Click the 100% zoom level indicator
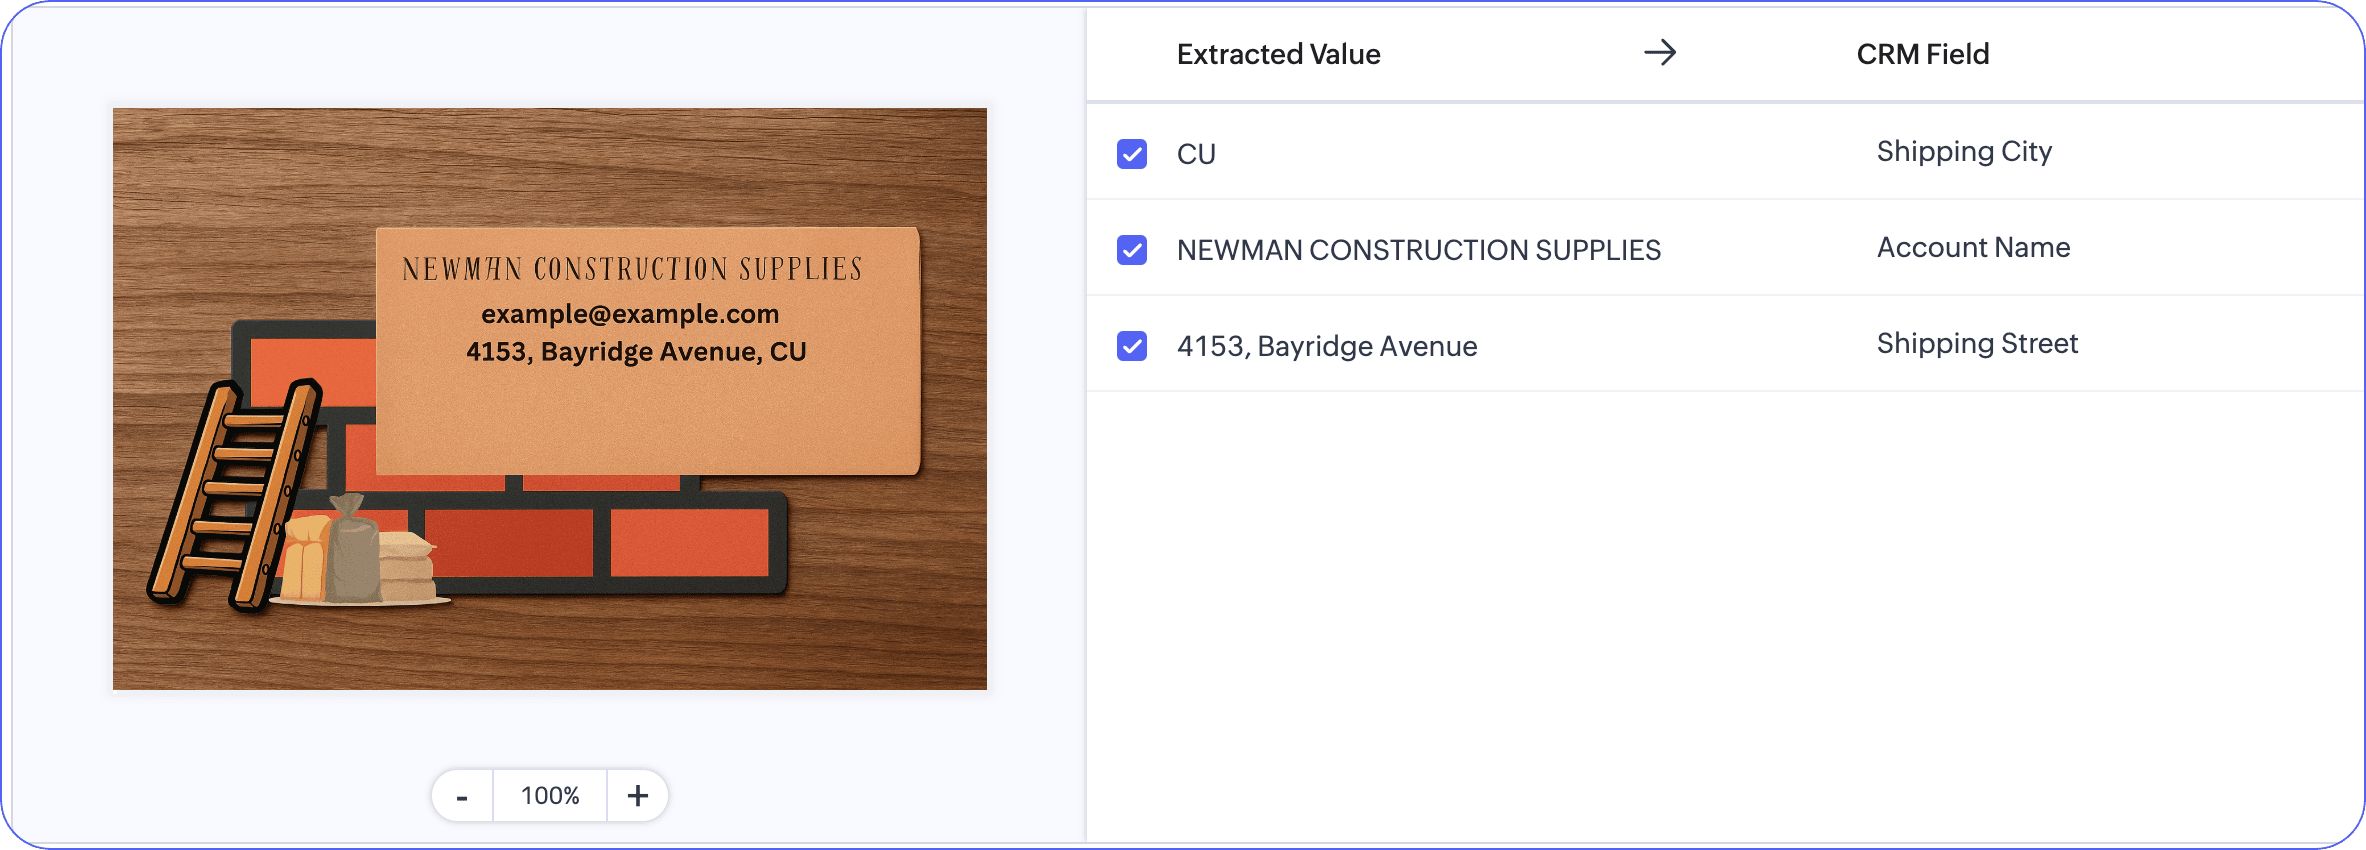Screen dimensions: 2366x850 550,796
